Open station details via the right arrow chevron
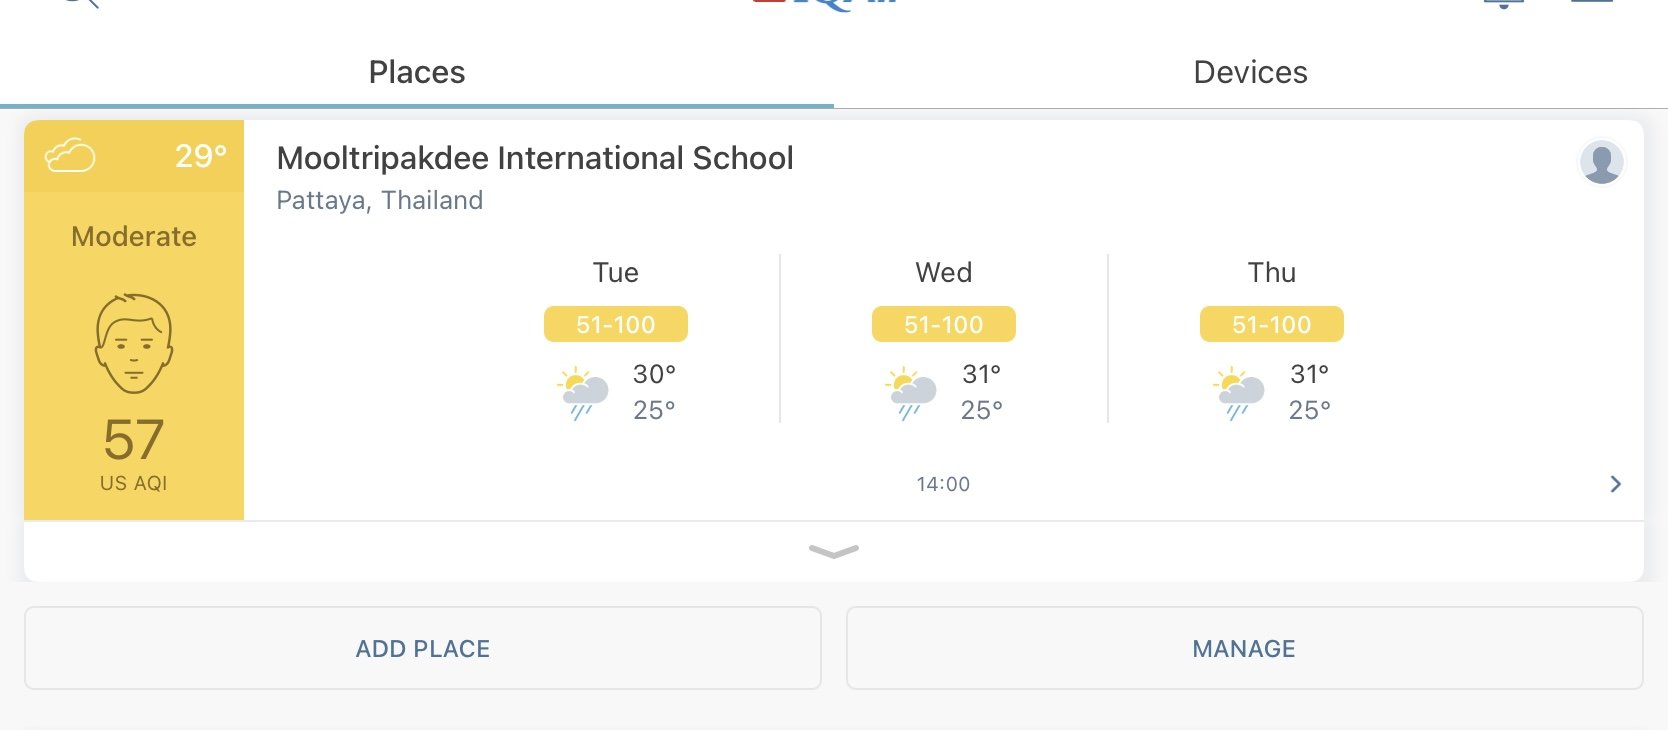 [x=1615, y=484]
